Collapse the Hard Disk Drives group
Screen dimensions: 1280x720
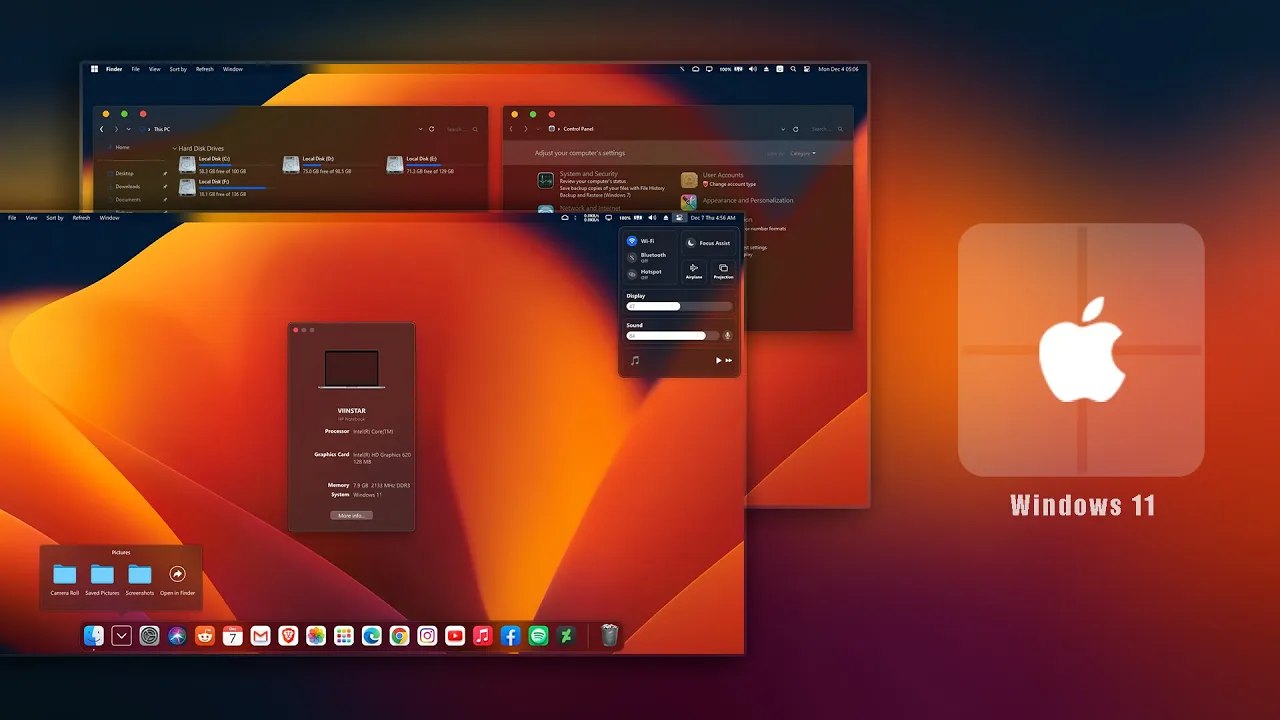tap(174, 148)
